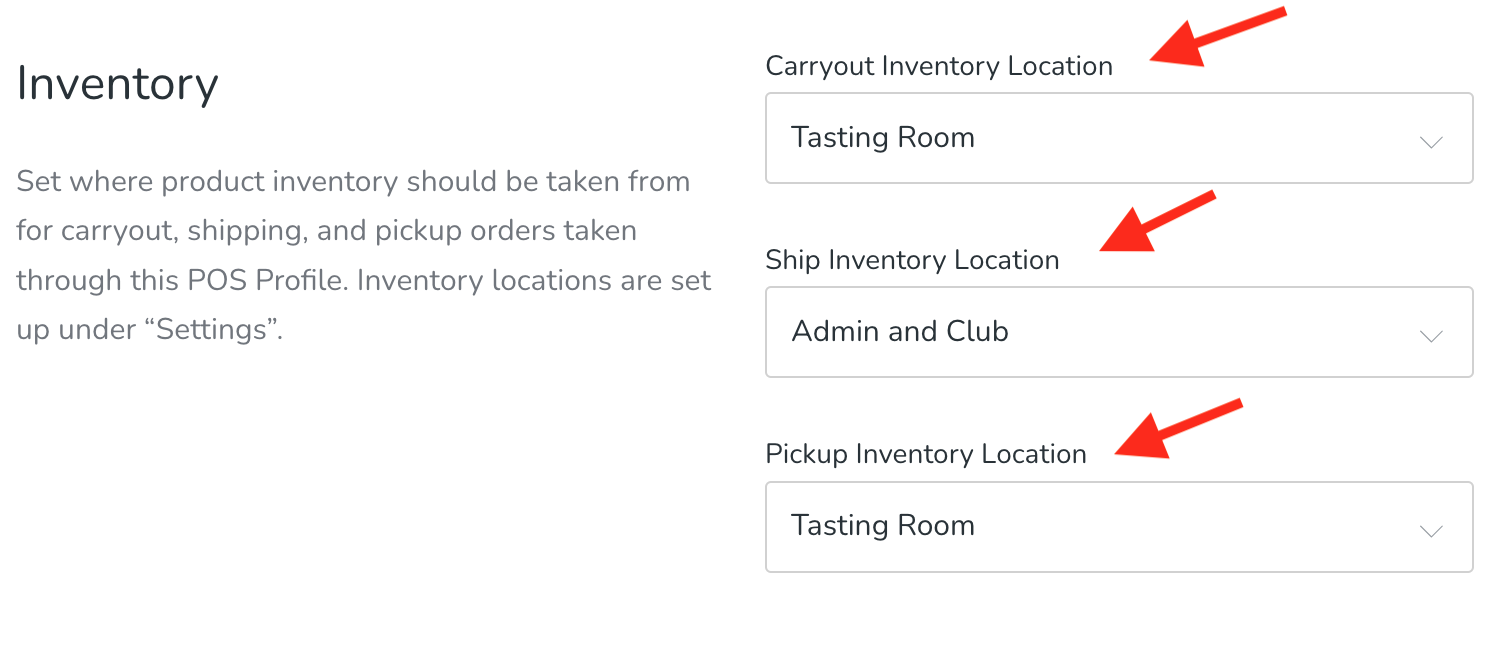Click the Ship Inventory Location label
Screen dimensions: 1500x650
click(x=911, y=260)
